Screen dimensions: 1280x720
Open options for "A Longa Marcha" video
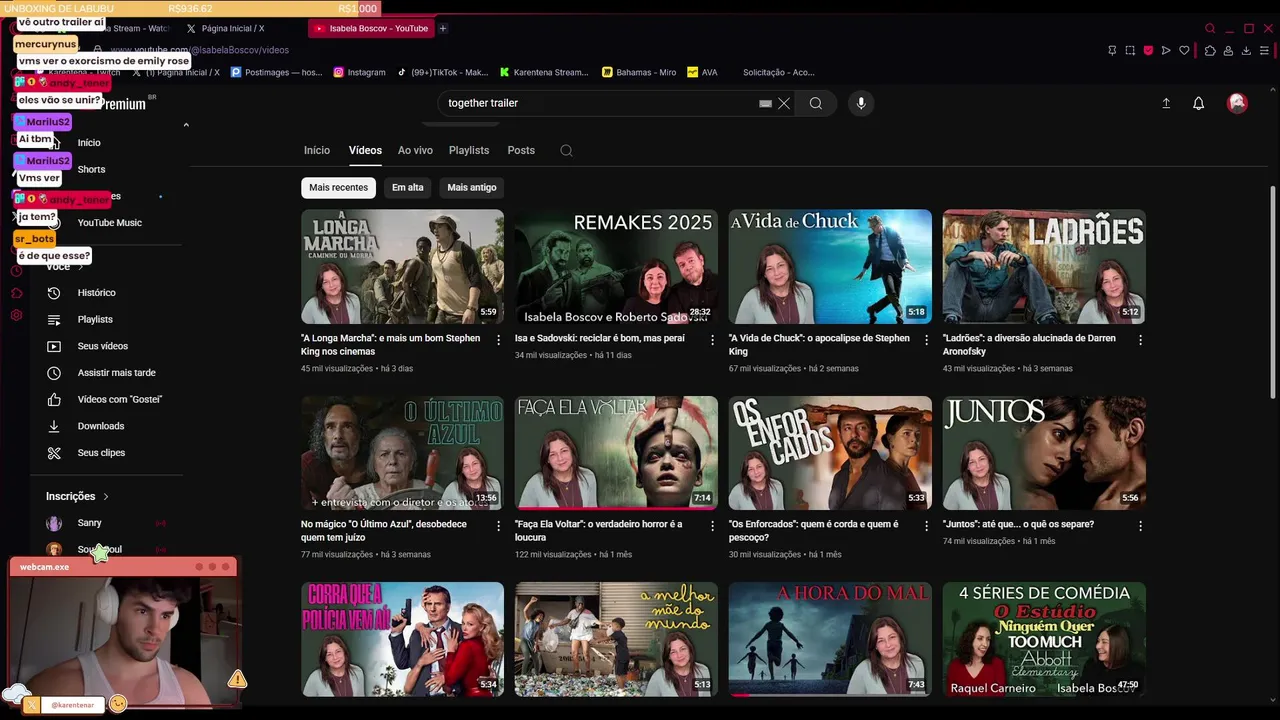[x=499, y=340]
